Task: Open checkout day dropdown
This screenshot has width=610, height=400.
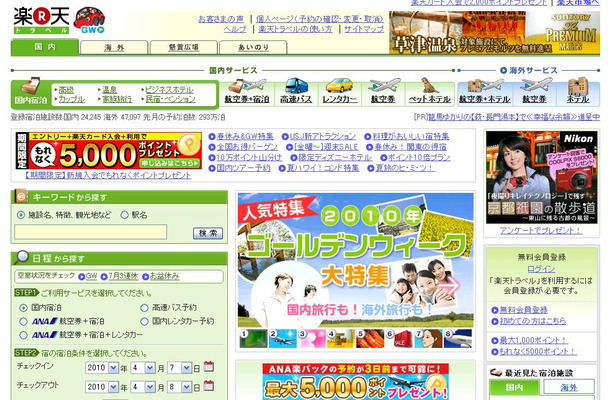Action: (x=179, y=387)
